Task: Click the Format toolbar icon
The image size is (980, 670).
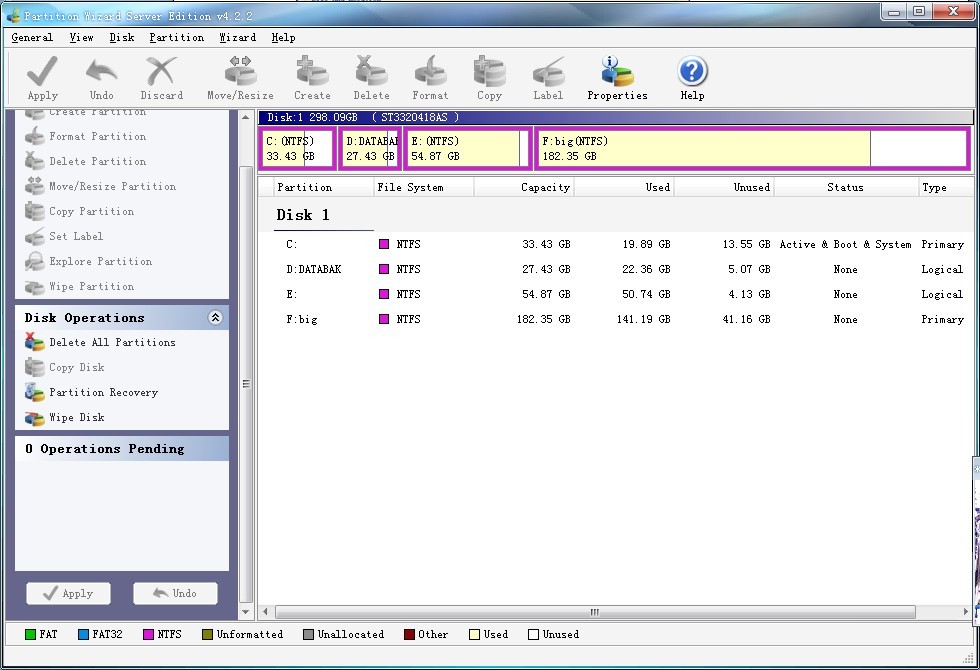Action: pyautogui.click(x=430, y=77)
